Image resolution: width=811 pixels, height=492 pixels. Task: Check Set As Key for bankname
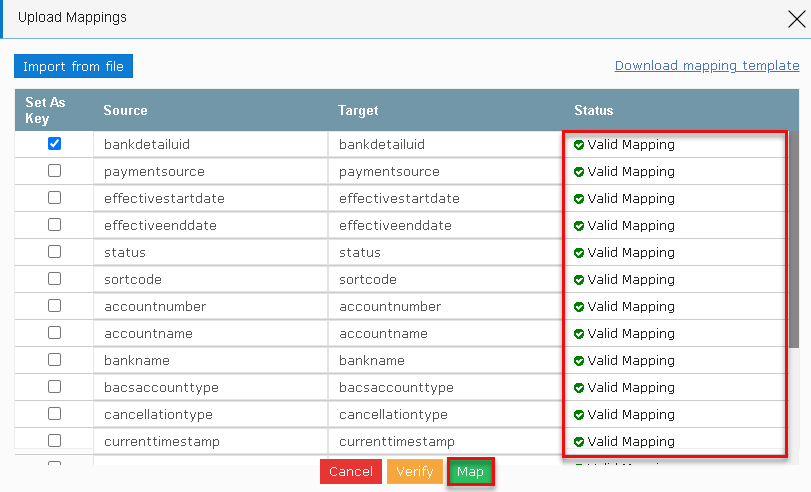(54, 360)
